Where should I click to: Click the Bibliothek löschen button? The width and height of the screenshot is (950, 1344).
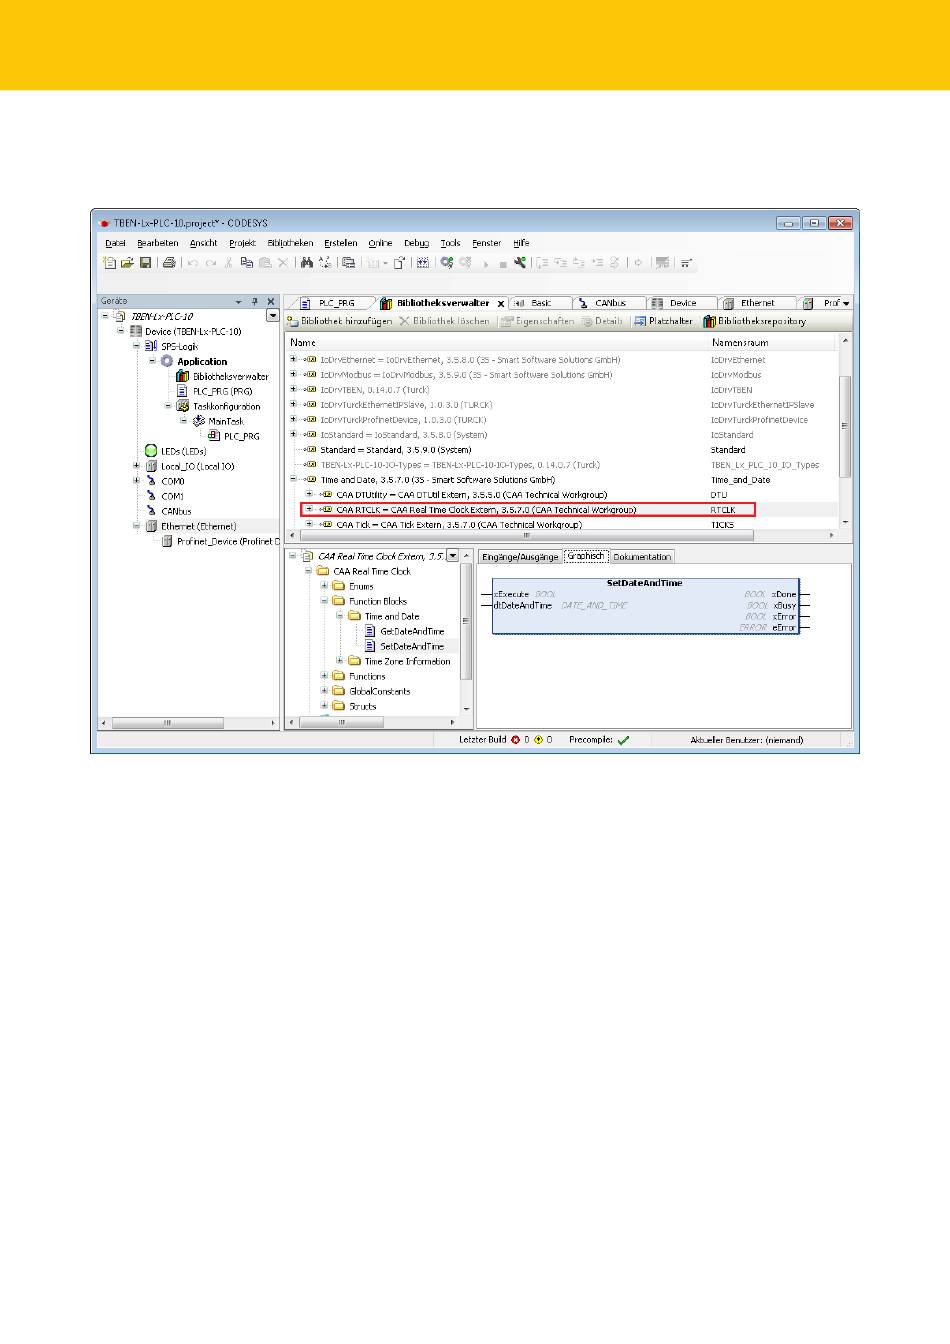(x=445, y=321)
